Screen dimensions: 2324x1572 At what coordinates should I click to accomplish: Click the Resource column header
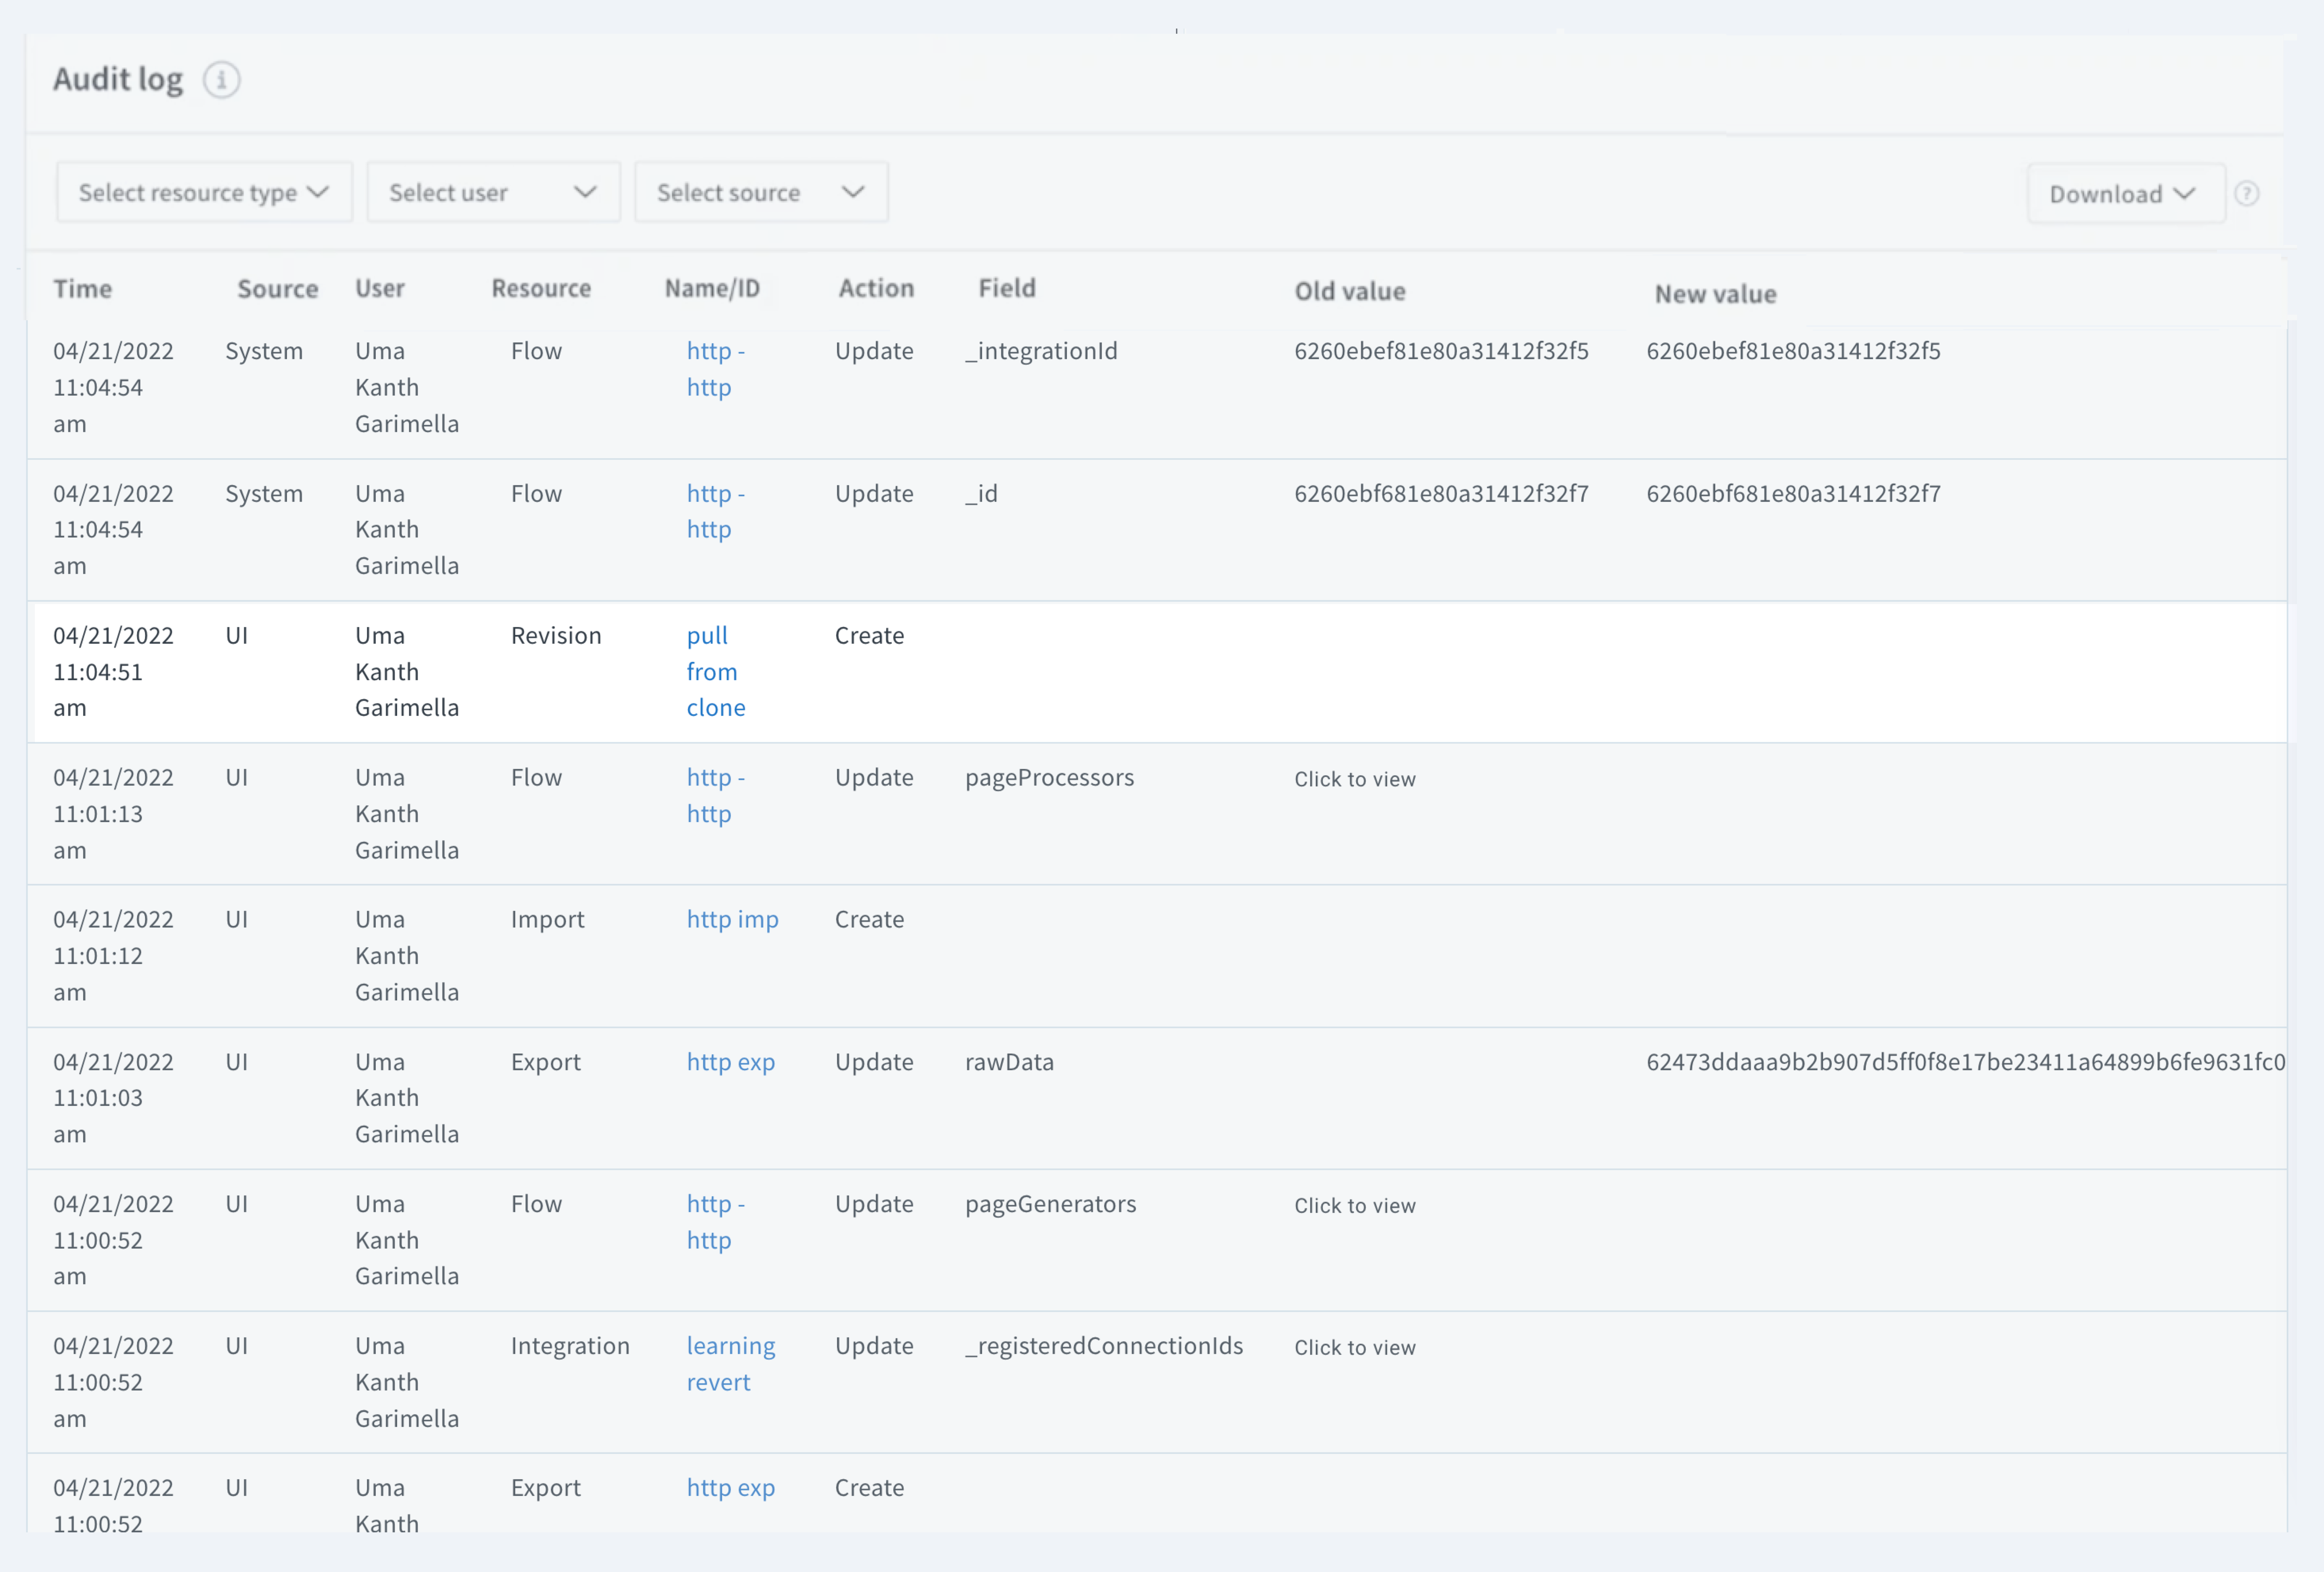coord(541,289)
